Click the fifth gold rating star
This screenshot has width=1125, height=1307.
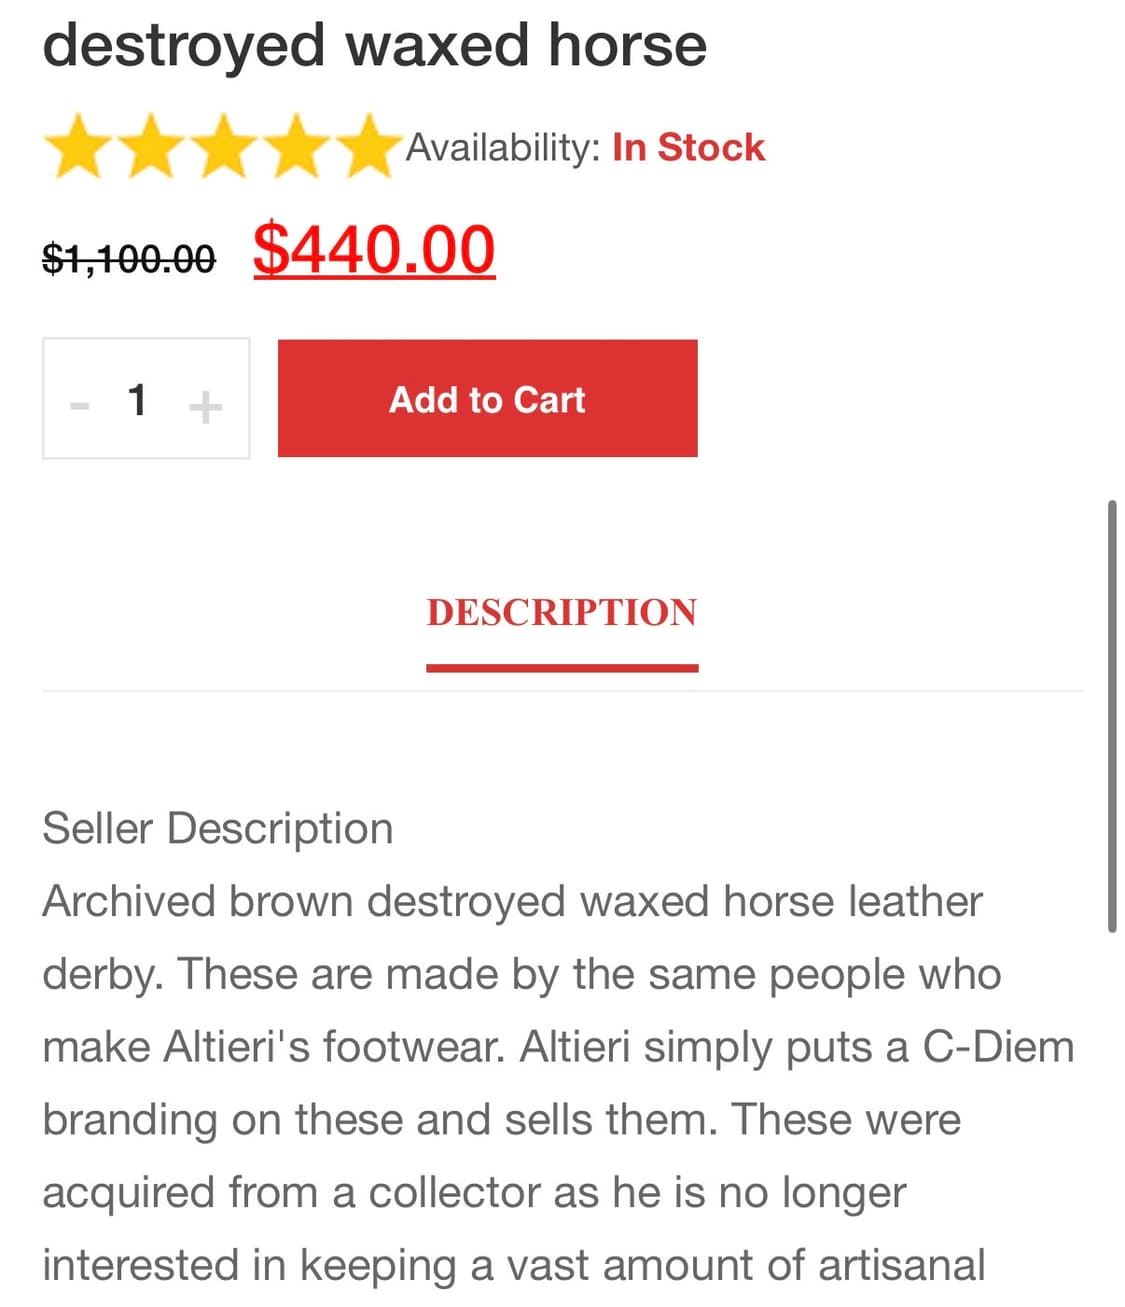coord(367,147)
